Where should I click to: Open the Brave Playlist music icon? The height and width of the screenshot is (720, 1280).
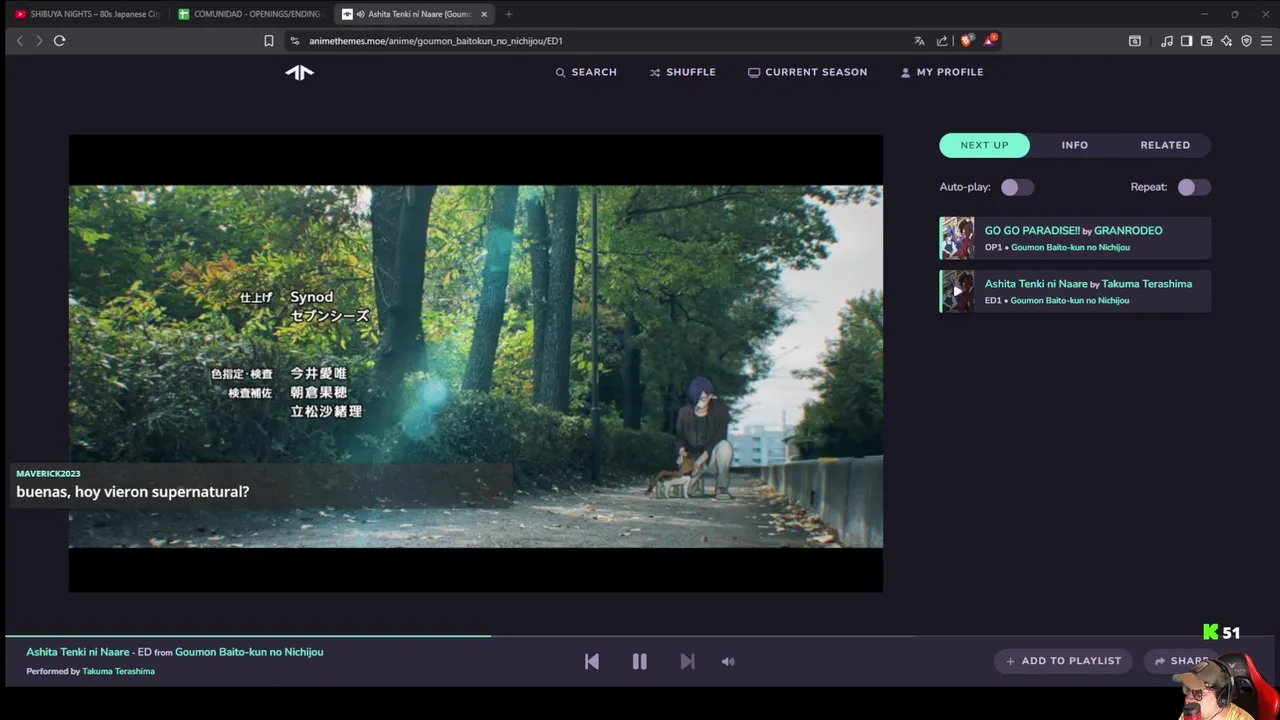click(x=1167, y=41)
